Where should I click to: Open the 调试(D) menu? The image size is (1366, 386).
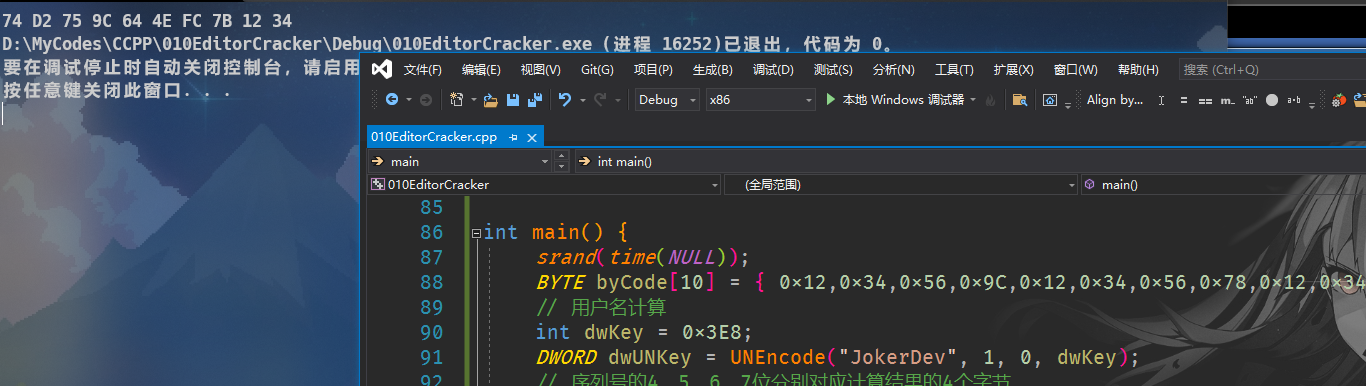(773, 70)
